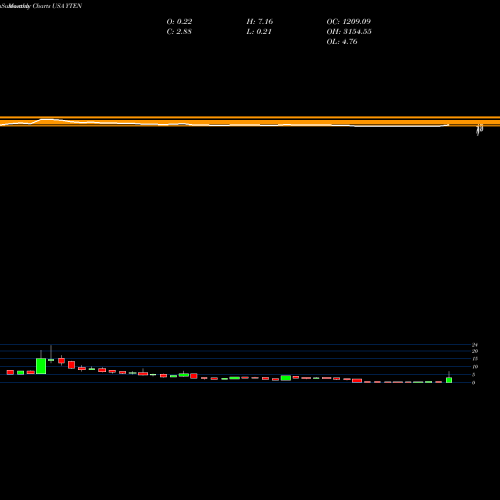
Task: Click the 'OL: 4.76' value
Action: (x=342, y=41)
